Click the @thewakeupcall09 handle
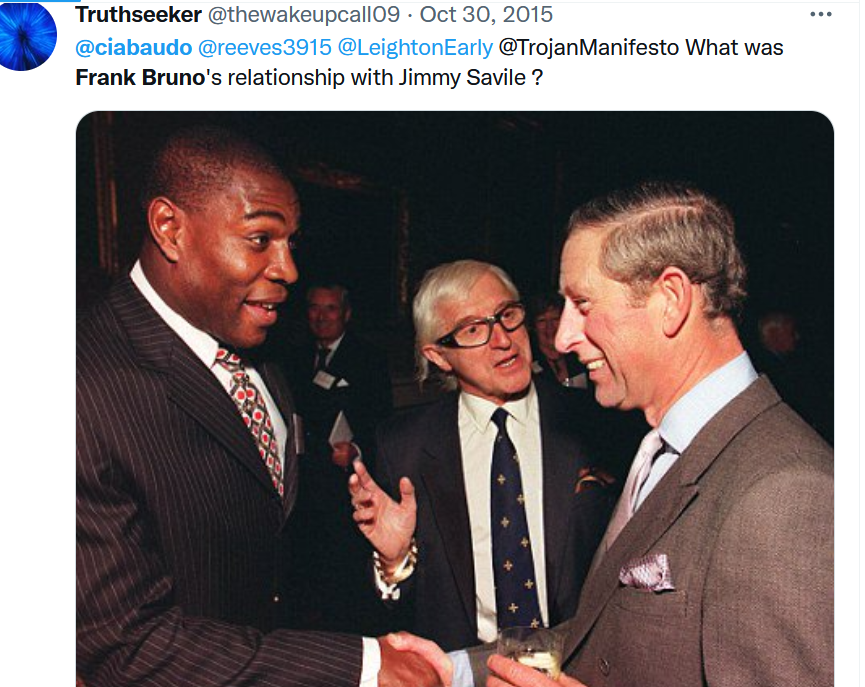The image size is (865, 687). pos(304,15)
